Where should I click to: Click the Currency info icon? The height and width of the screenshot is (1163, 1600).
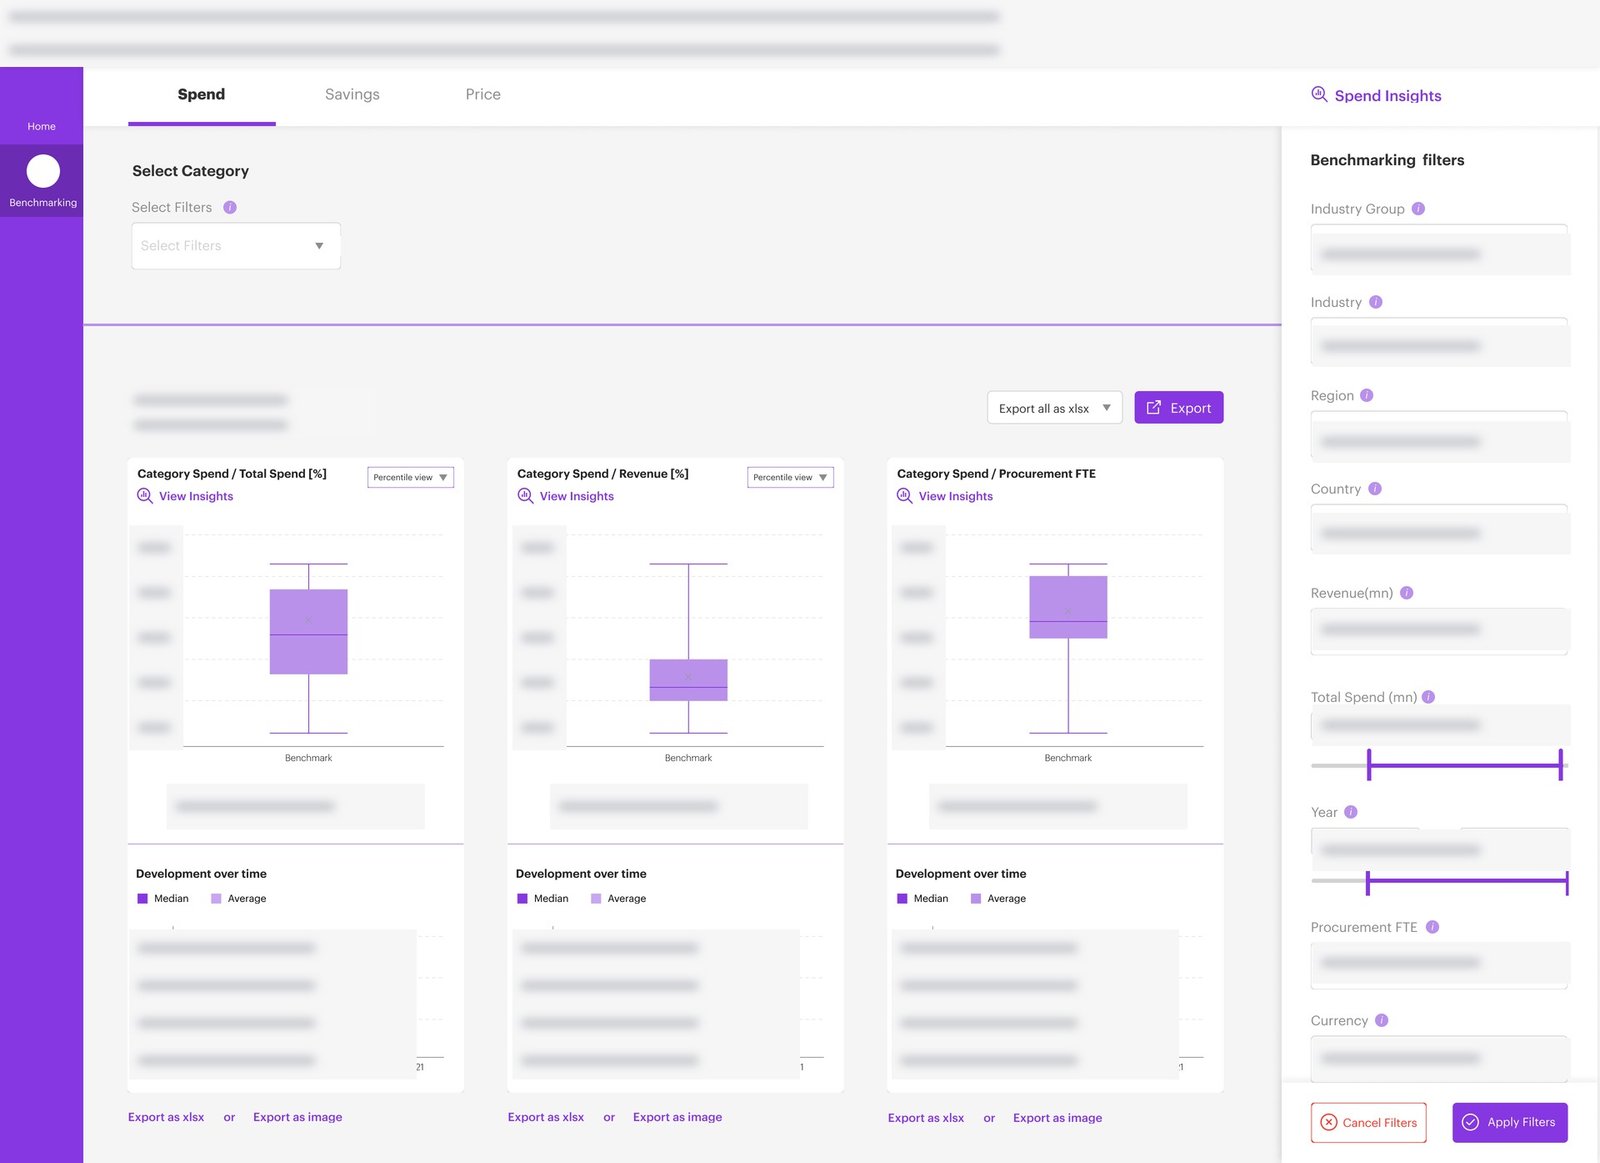[1382, 1021]
